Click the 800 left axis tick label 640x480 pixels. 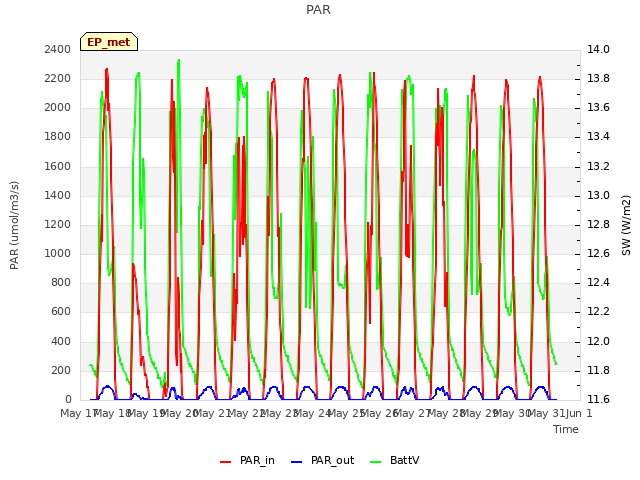[x=61, y=282]
